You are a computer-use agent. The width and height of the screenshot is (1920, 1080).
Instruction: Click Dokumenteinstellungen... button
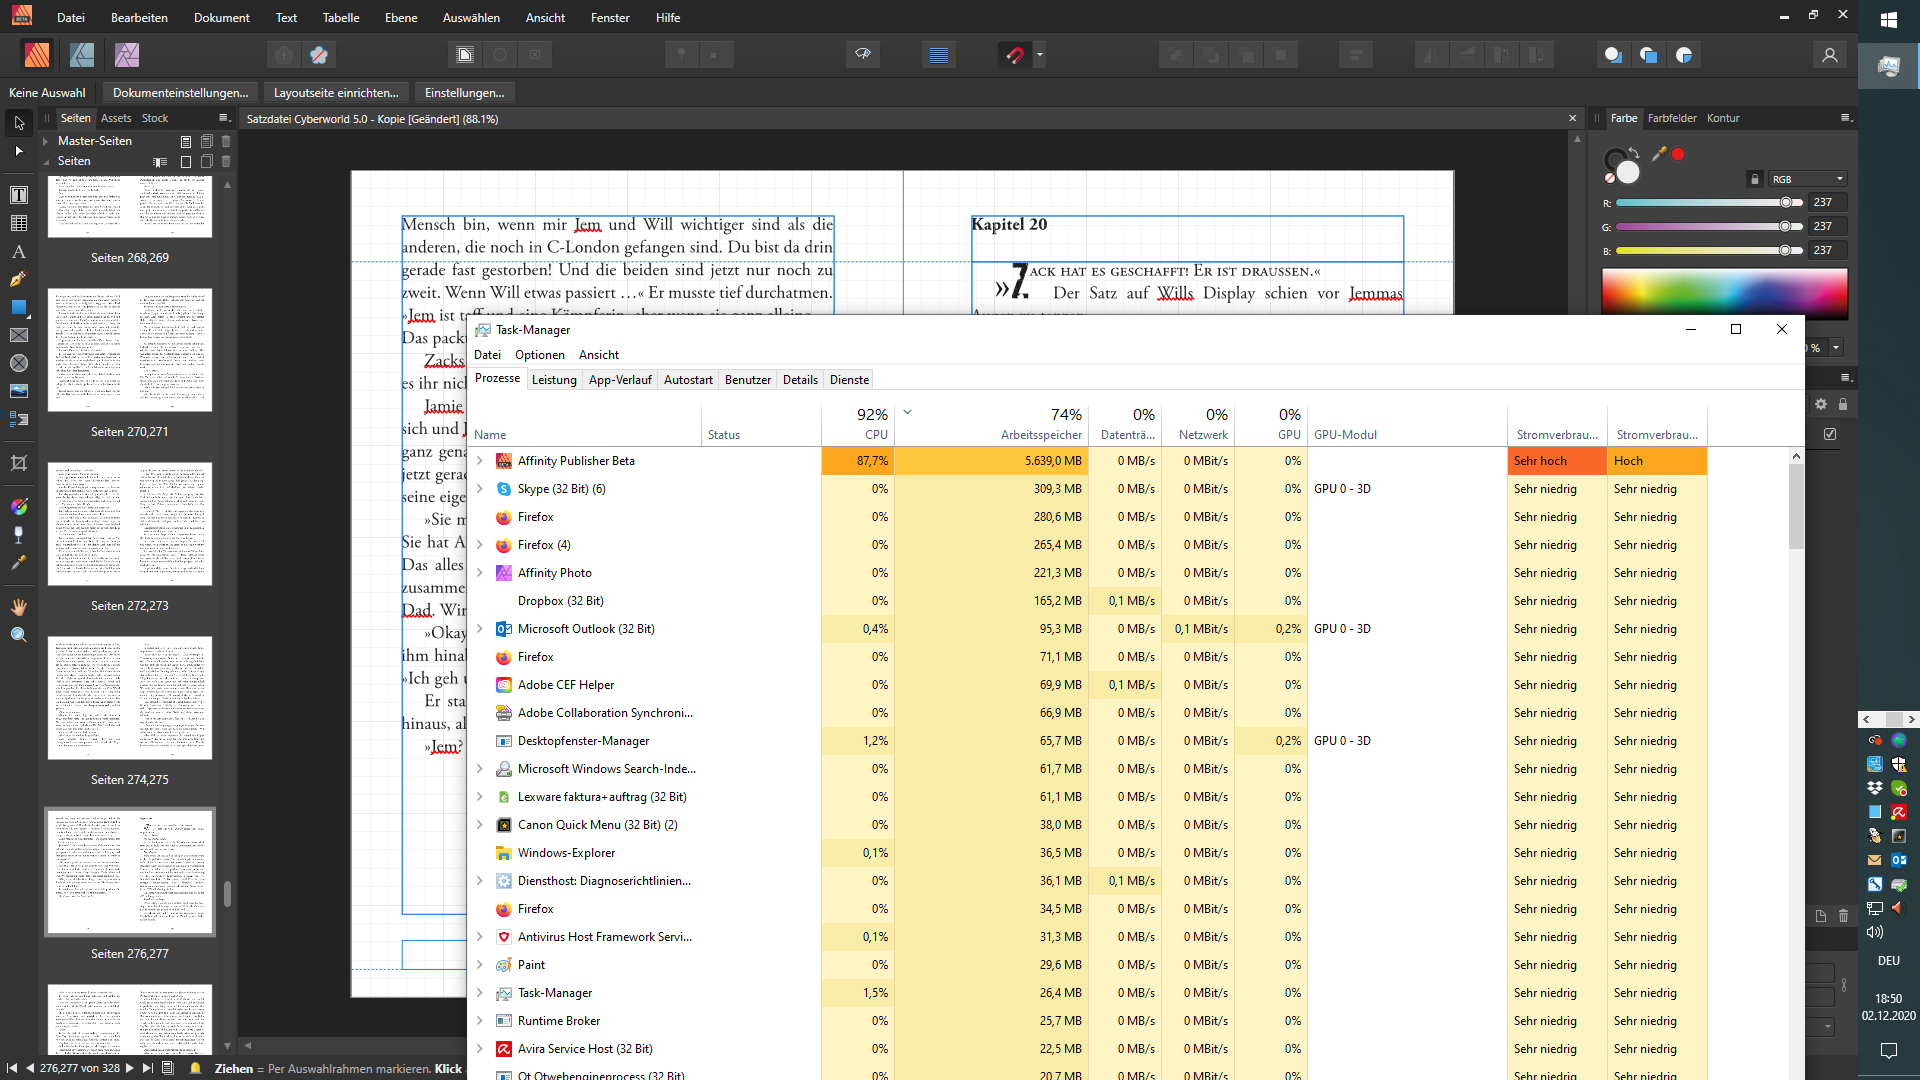pos(181,93)
